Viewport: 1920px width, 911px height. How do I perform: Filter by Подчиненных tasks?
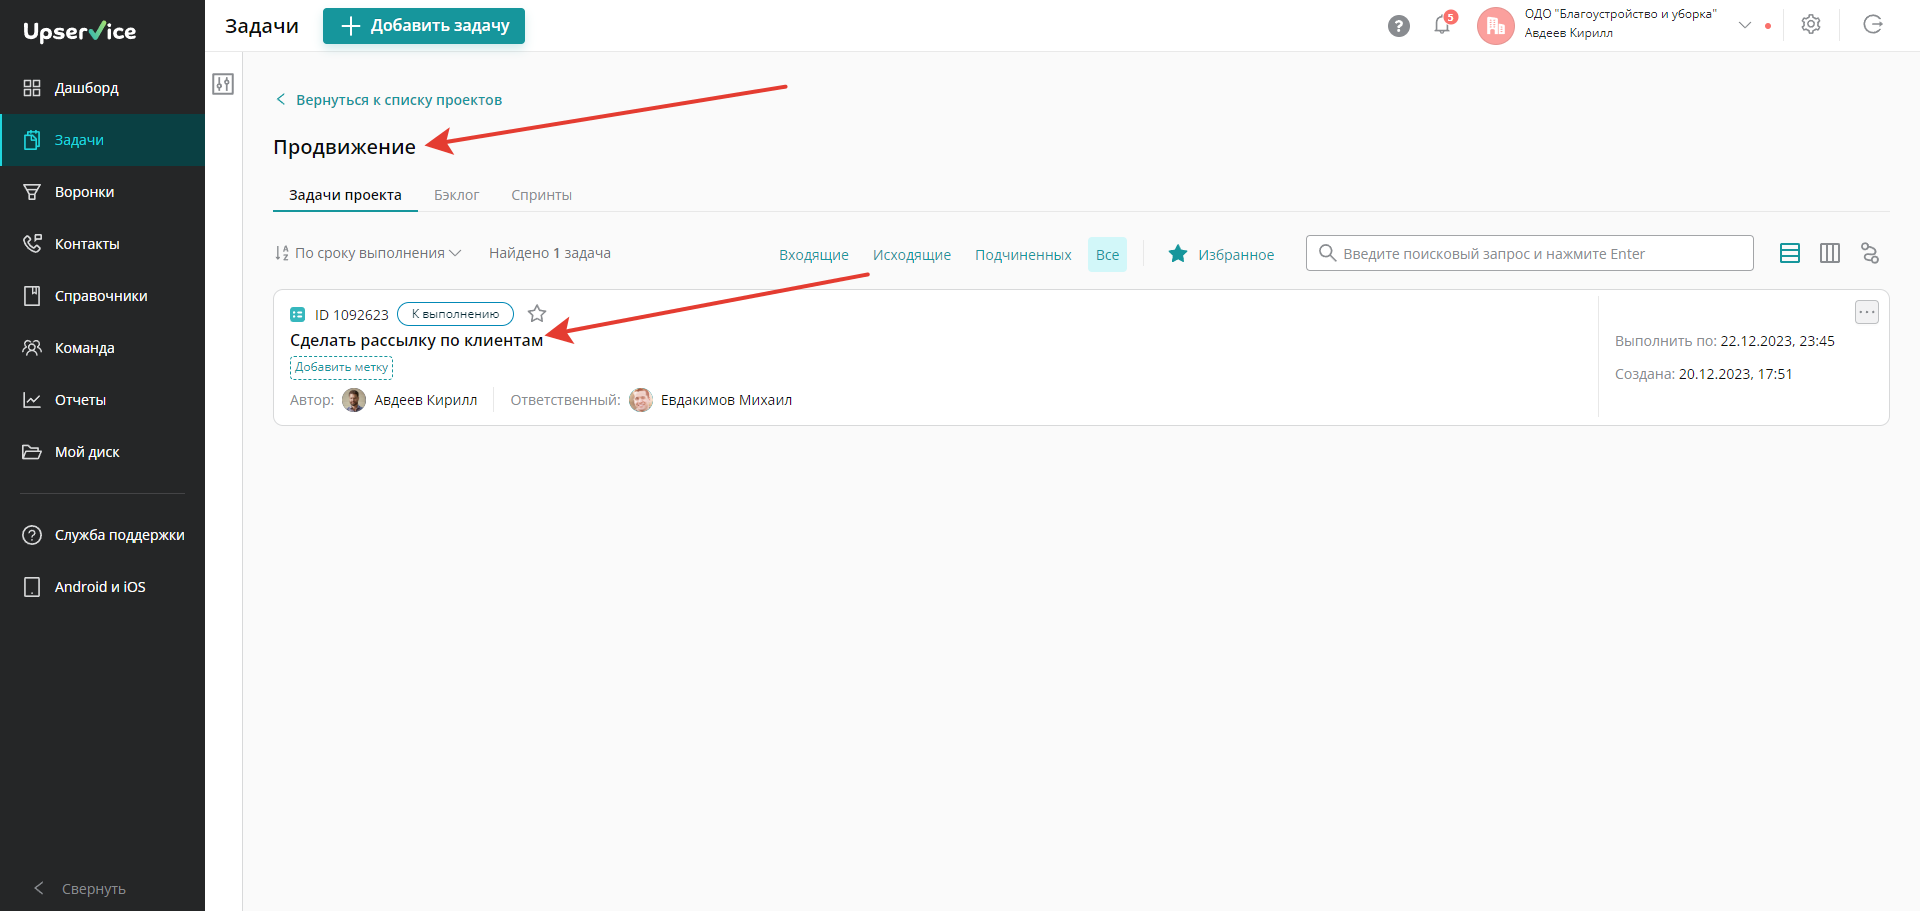[1023, 255]
